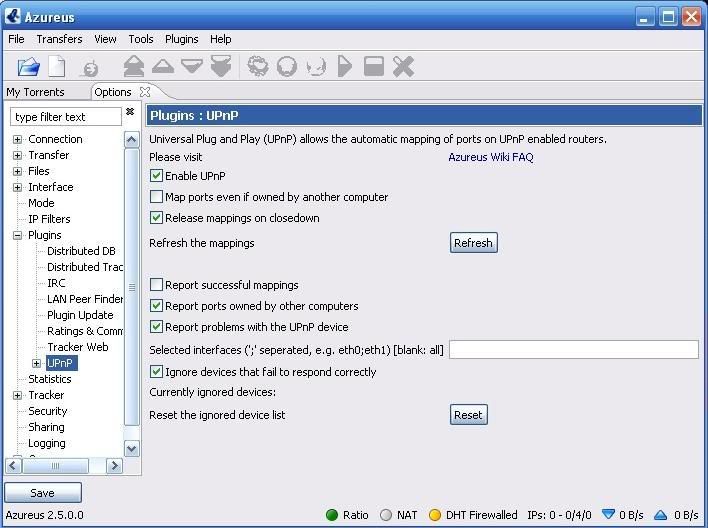Screen dimensions: 708x528
Task: Clear filter text with small X icon
Action: [x=130, y=111]
